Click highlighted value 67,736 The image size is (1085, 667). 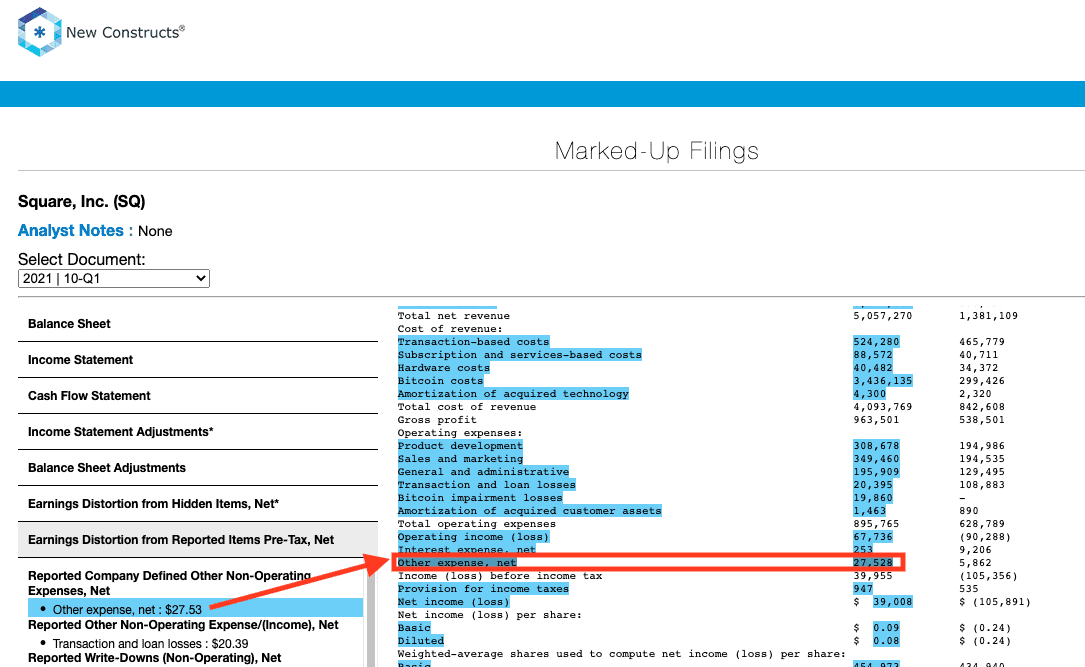coord(873,537)
